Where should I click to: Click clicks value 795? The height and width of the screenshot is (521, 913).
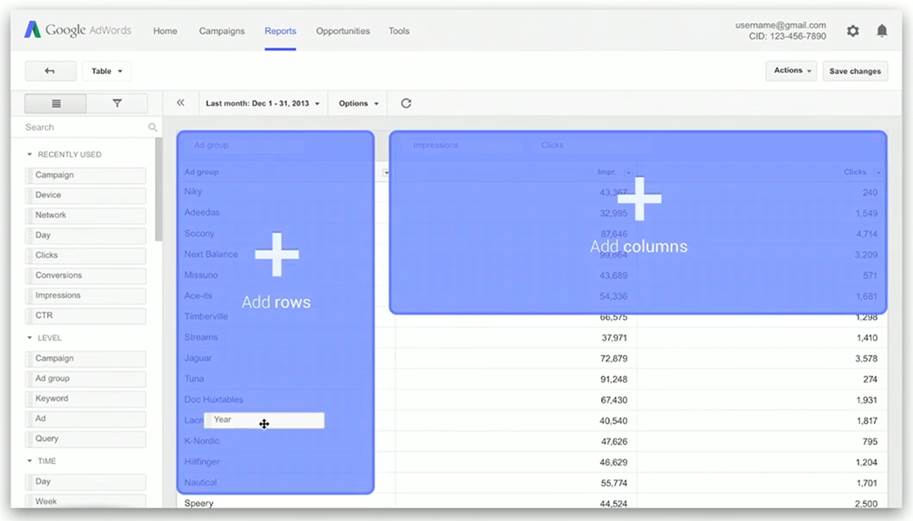(870, 442)
